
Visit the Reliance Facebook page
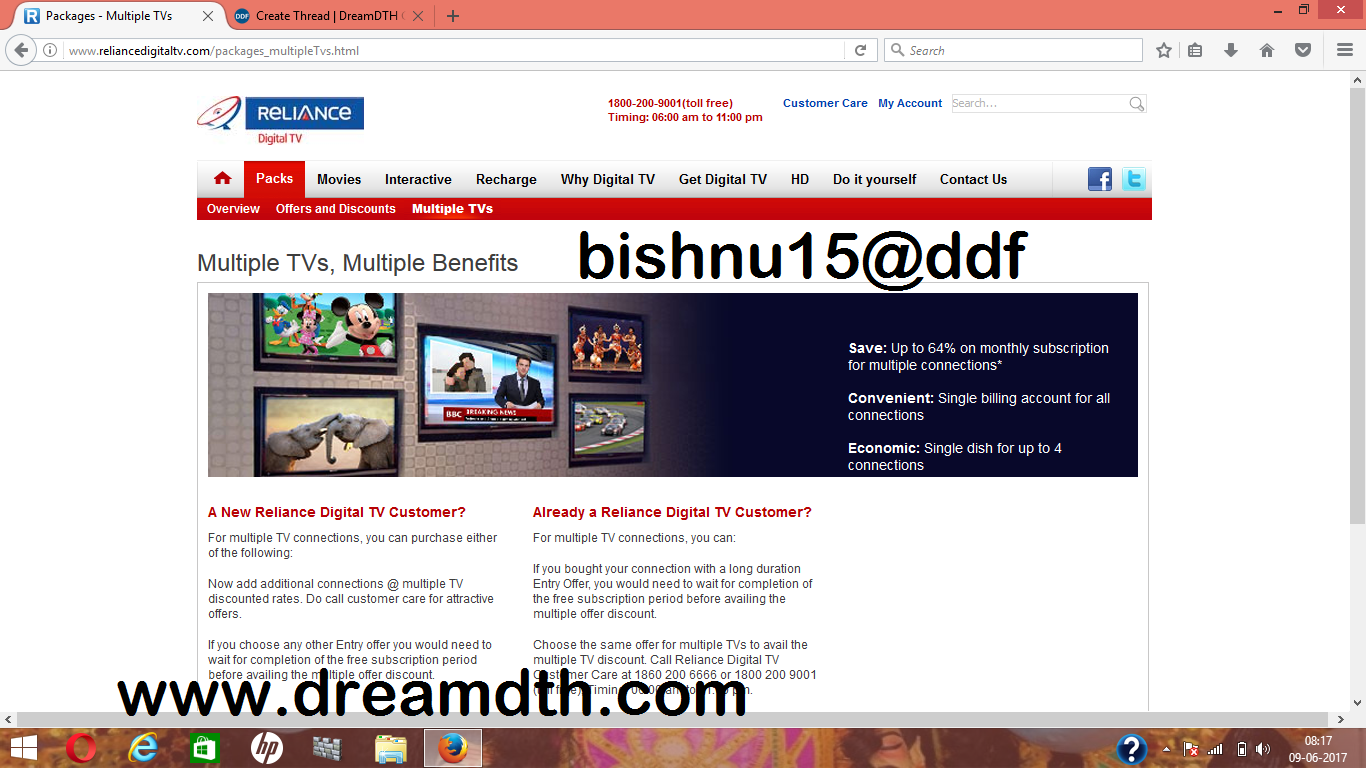(1100, 179)
